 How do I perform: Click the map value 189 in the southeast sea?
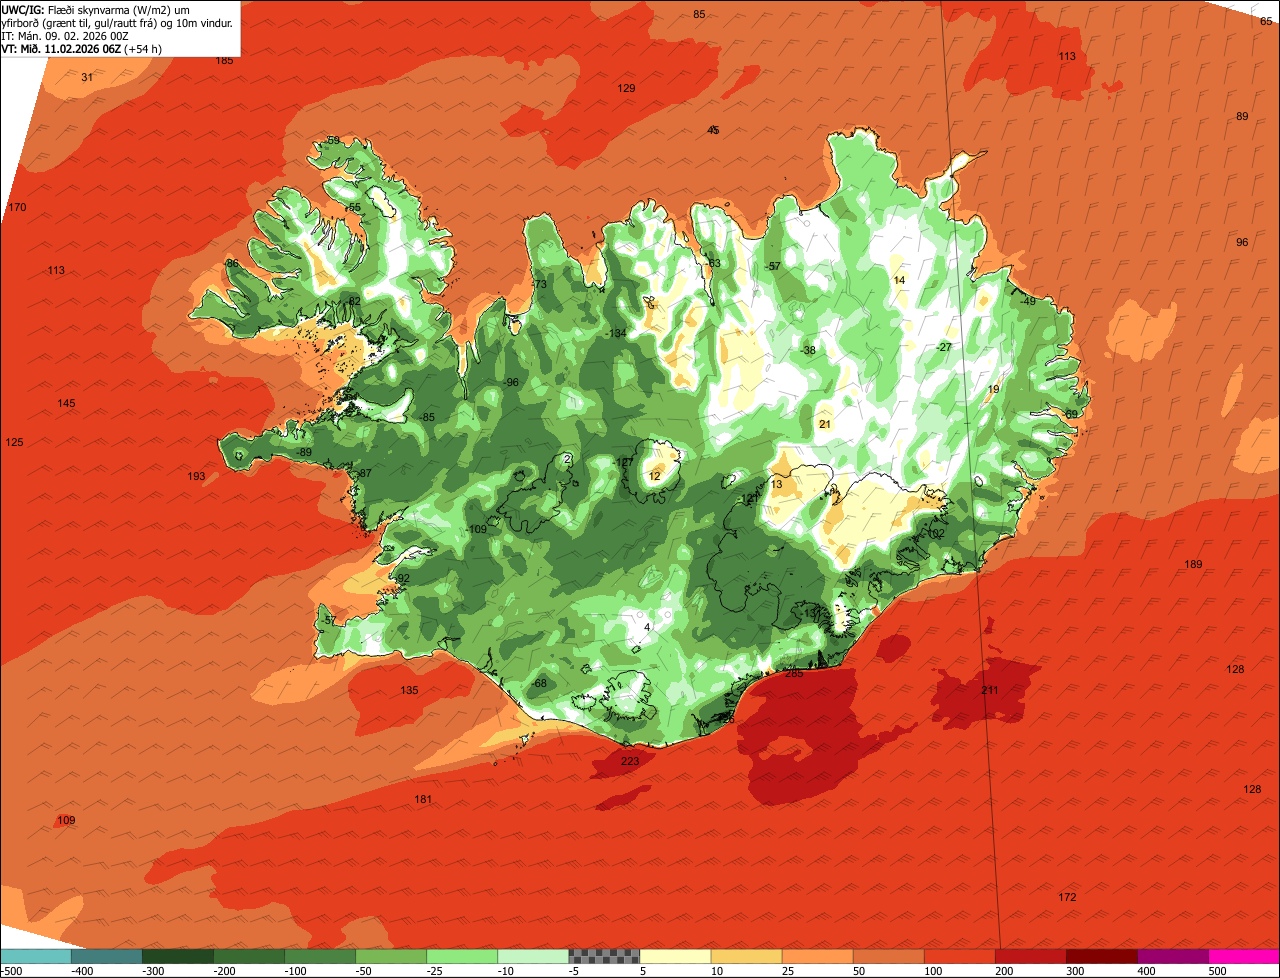point(1193,565)
